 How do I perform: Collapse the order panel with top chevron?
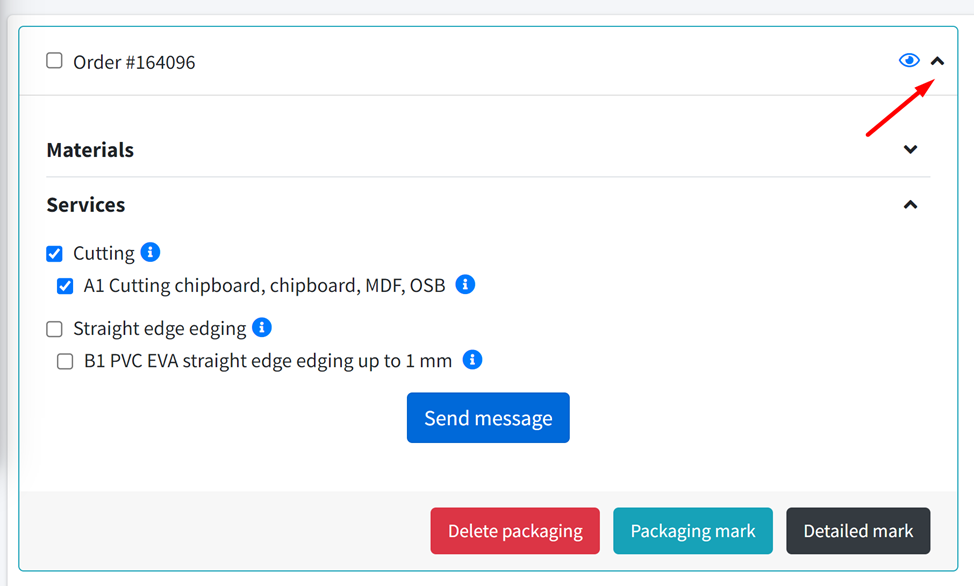tap(937, 61)
